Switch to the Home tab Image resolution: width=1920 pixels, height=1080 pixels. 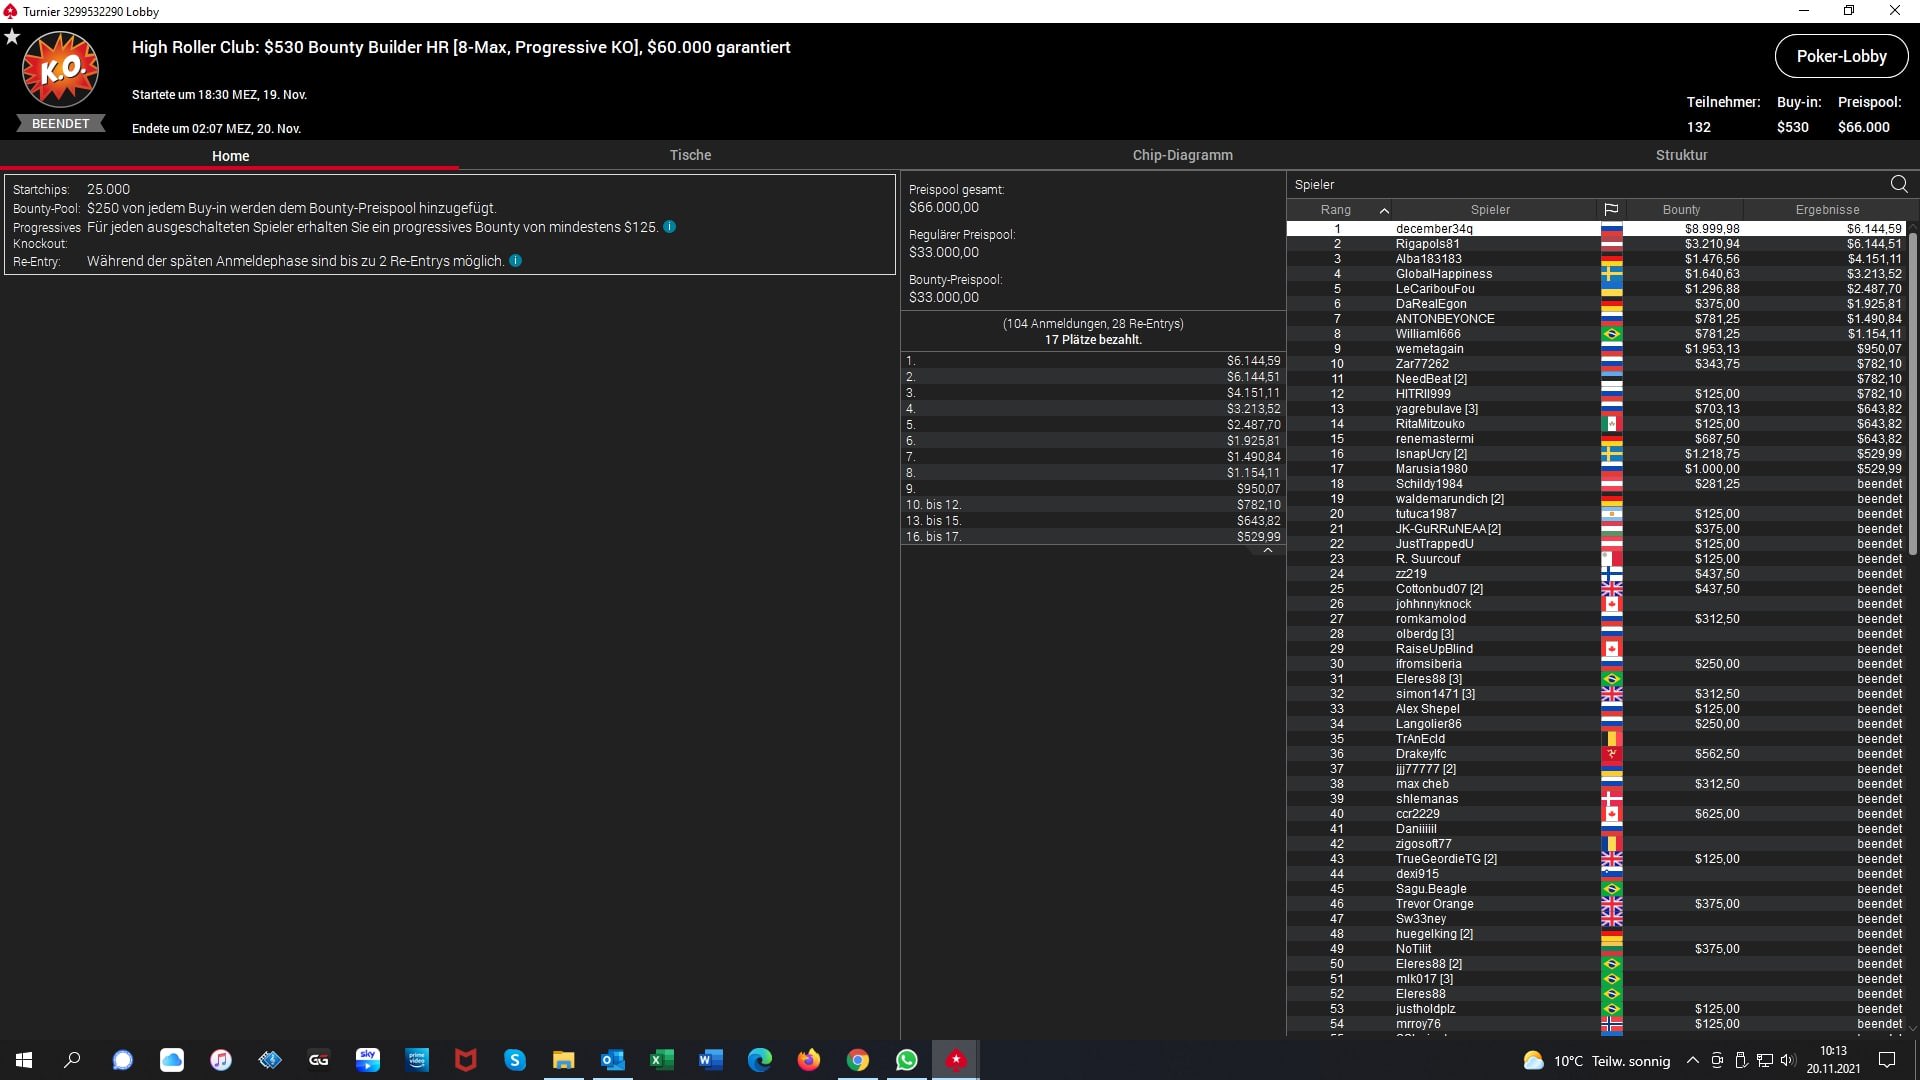pyautogui.click(x=230, y=156)
